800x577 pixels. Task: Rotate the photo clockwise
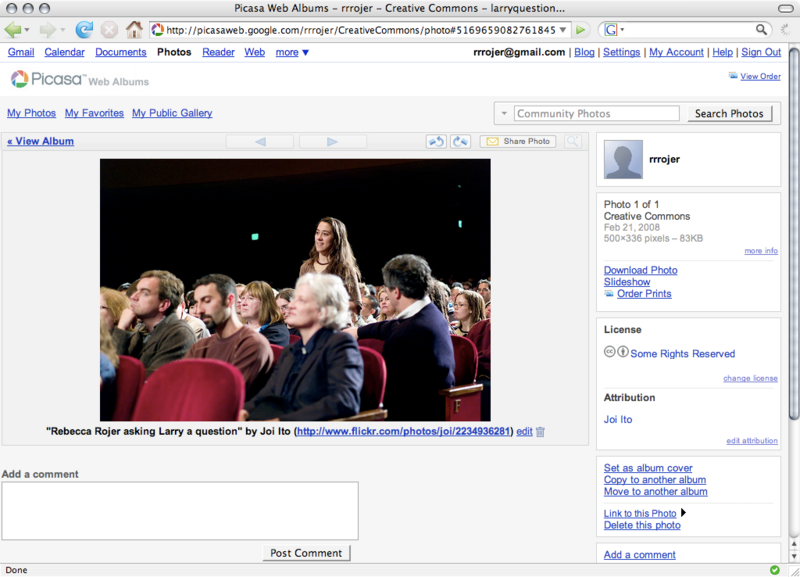click(x=460, y=141)
